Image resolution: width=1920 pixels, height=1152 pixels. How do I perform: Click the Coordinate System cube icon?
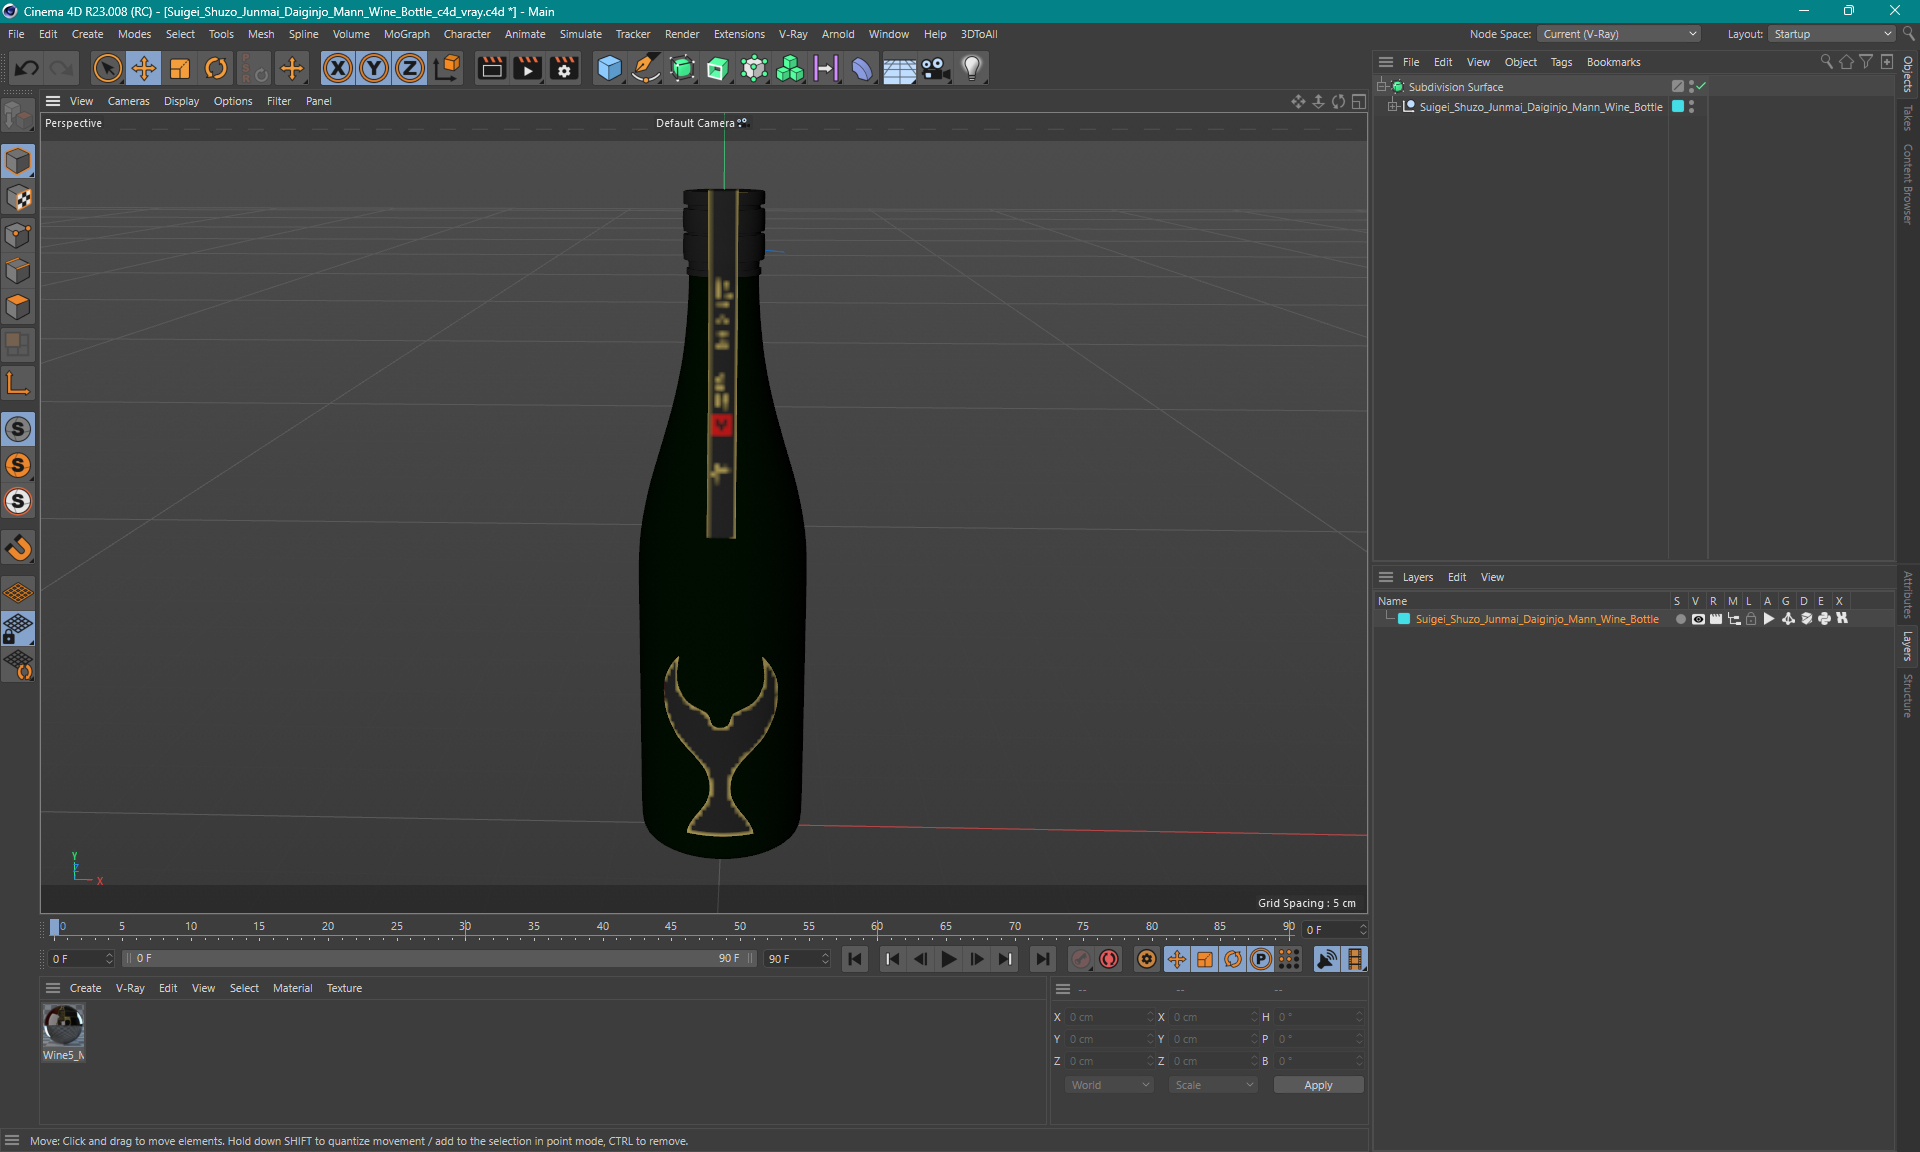(448, 68)
